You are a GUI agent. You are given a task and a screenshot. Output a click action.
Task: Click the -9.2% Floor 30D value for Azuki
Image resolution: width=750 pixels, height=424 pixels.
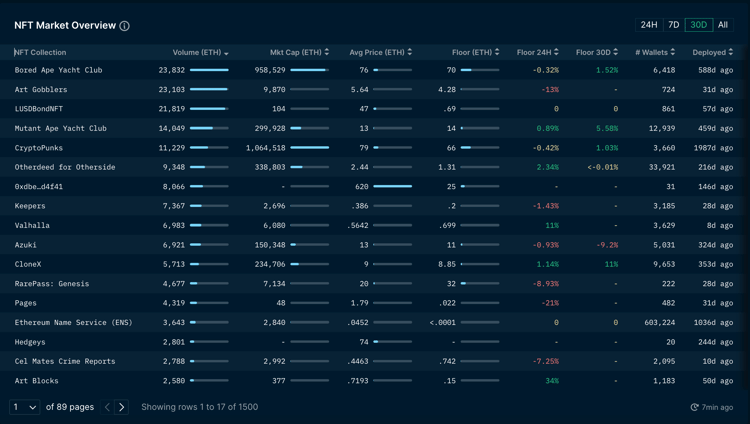607,245
